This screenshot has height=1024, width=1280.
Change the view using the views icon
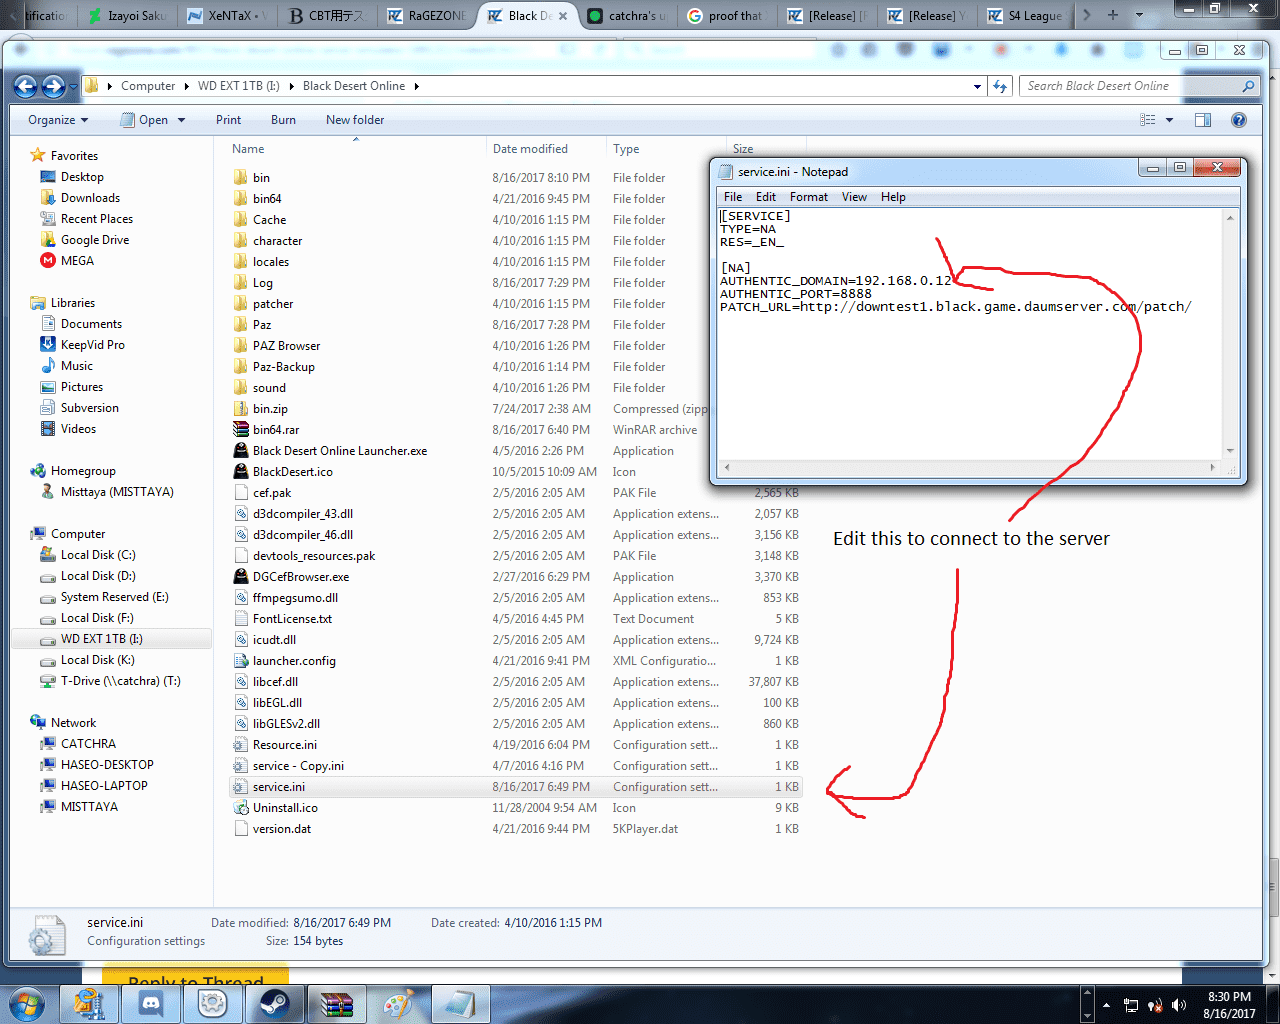pyautogui.click(x=1148, y=120)
